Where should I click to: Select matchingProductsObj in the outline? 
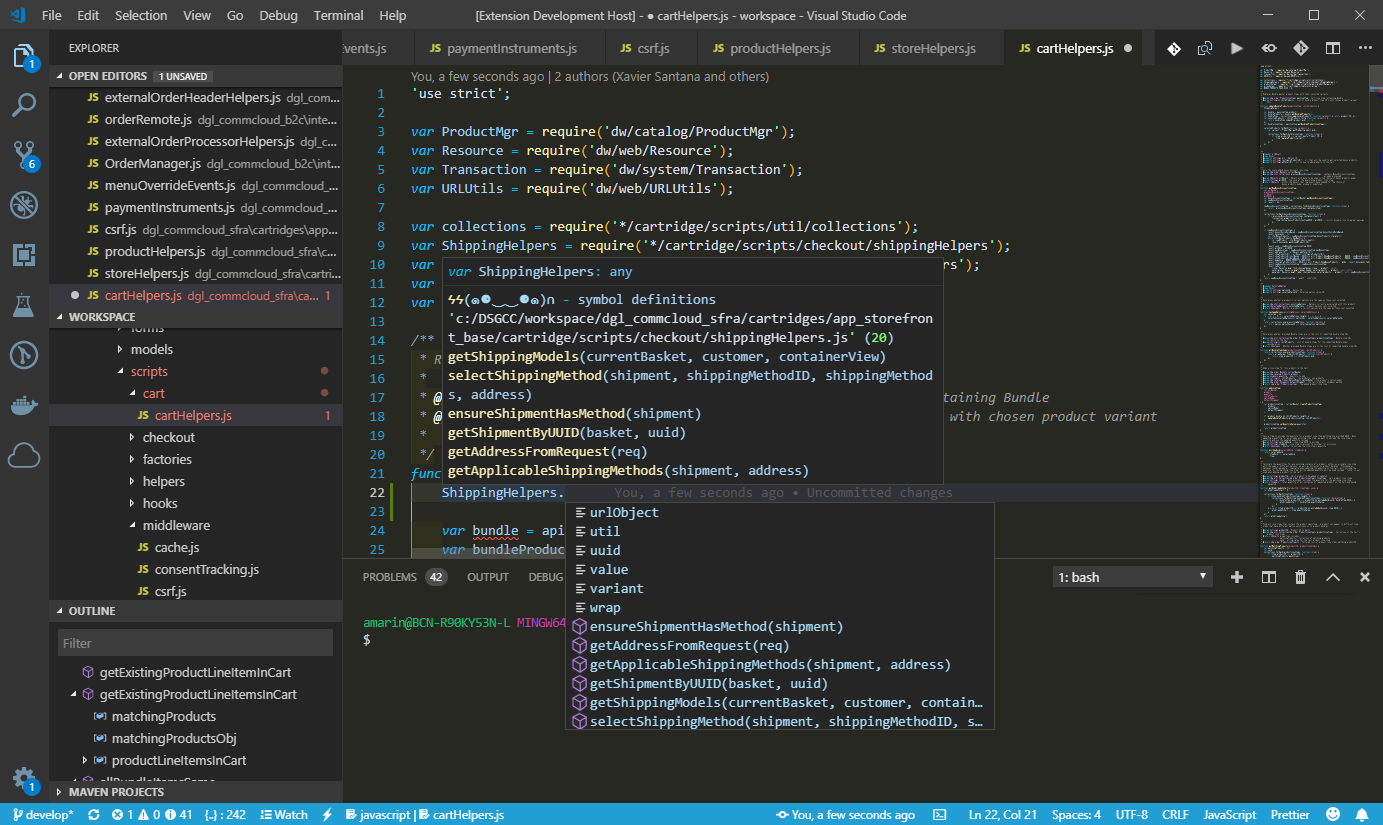point(173,738)
